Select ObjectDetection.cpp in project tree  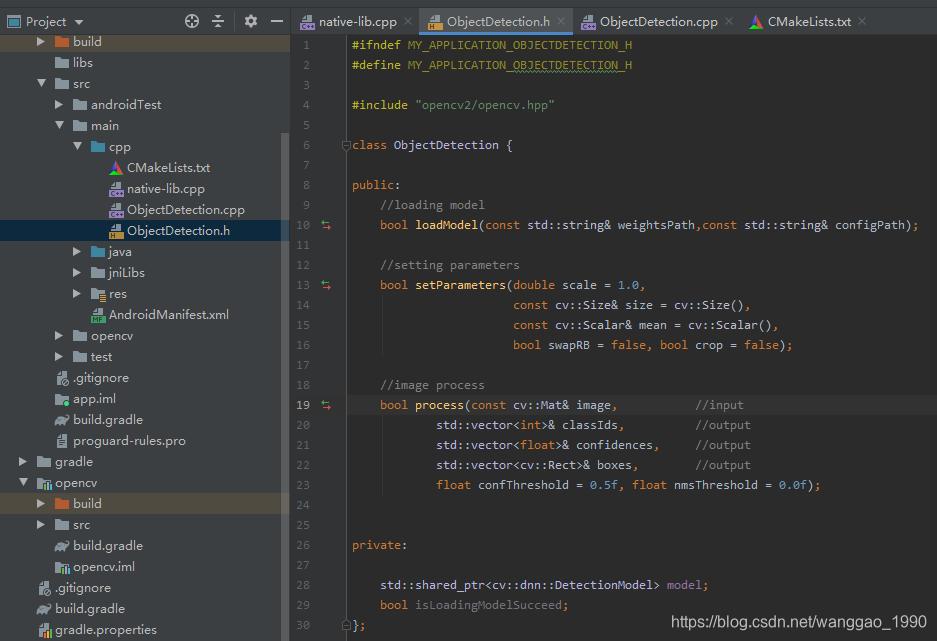coord(186,210)
